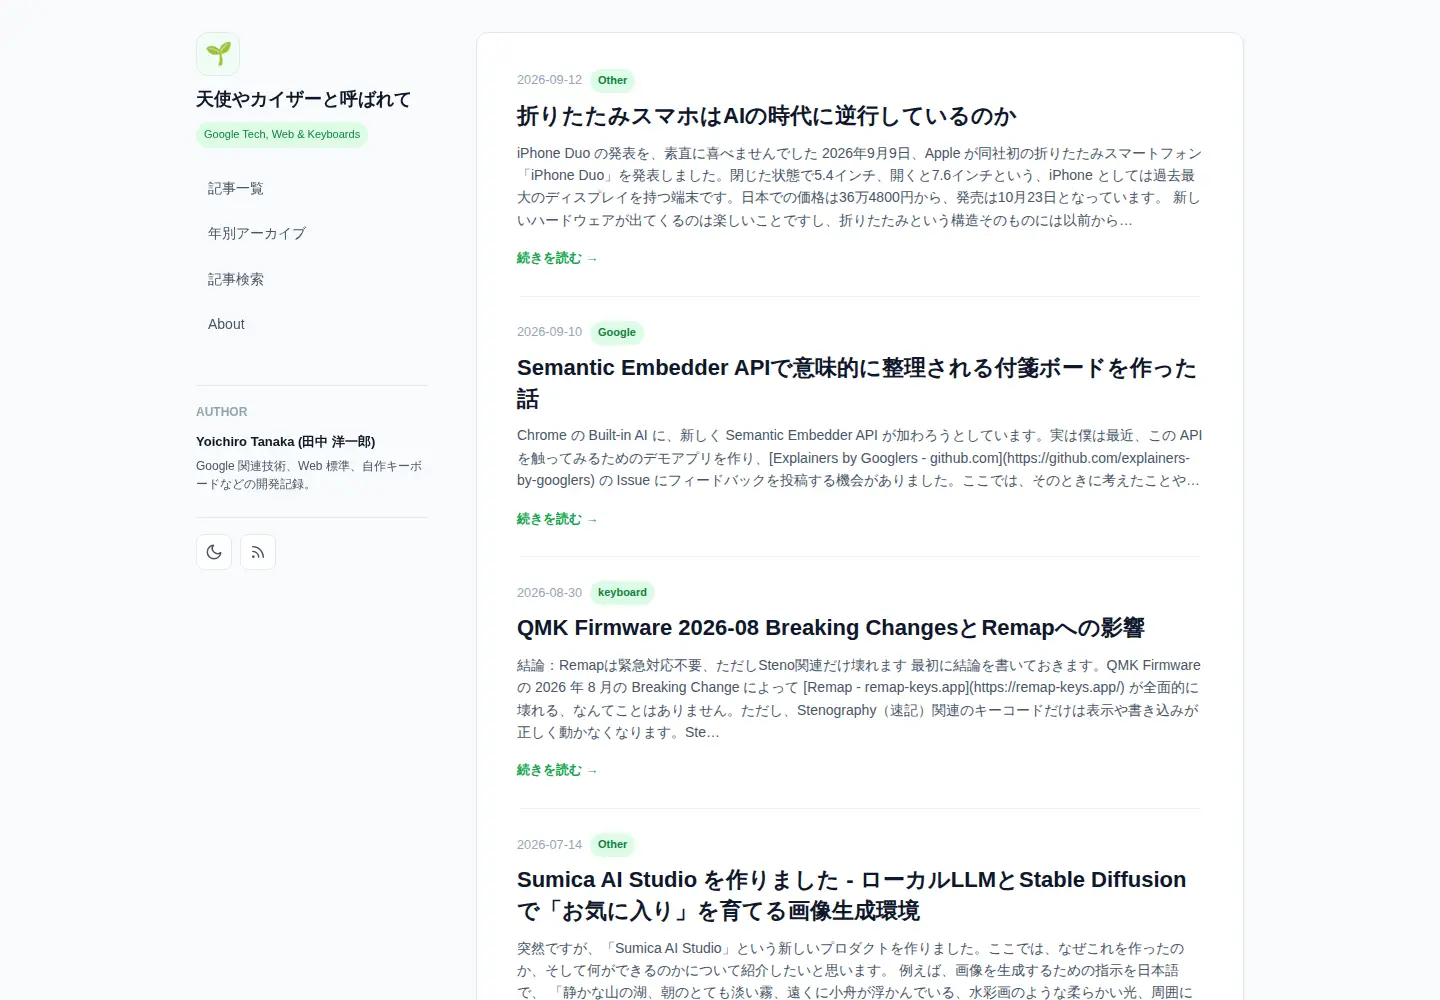The image size is (1440, 1000).
Task: Click date 2026-09-10
Action: (x=549, y=332)
